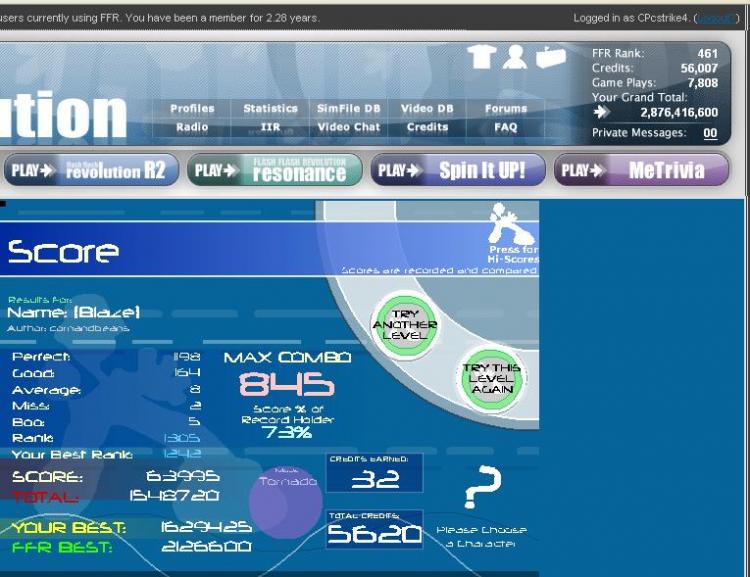Click Grand Total 2,876,416,600

click(679, 112)
